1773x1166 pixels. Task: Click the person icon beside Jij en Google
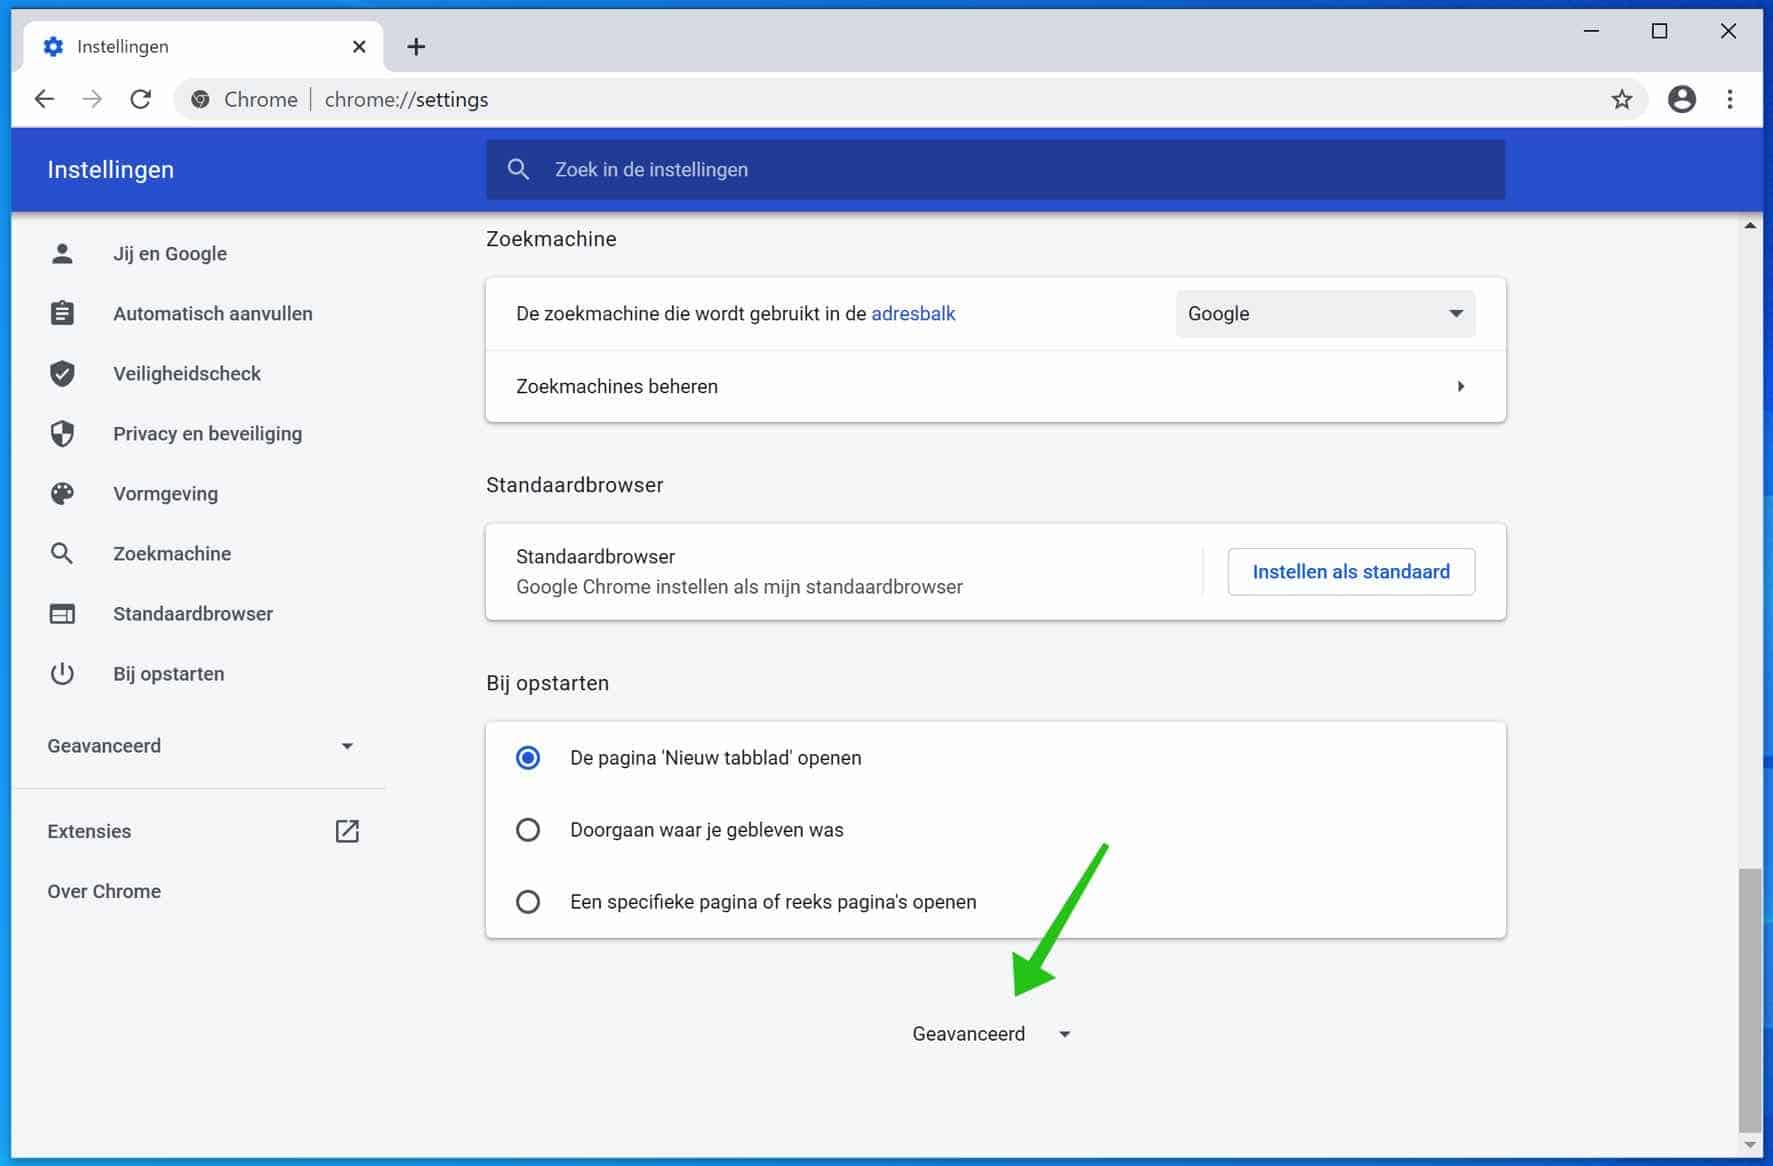tap(62, 254)
